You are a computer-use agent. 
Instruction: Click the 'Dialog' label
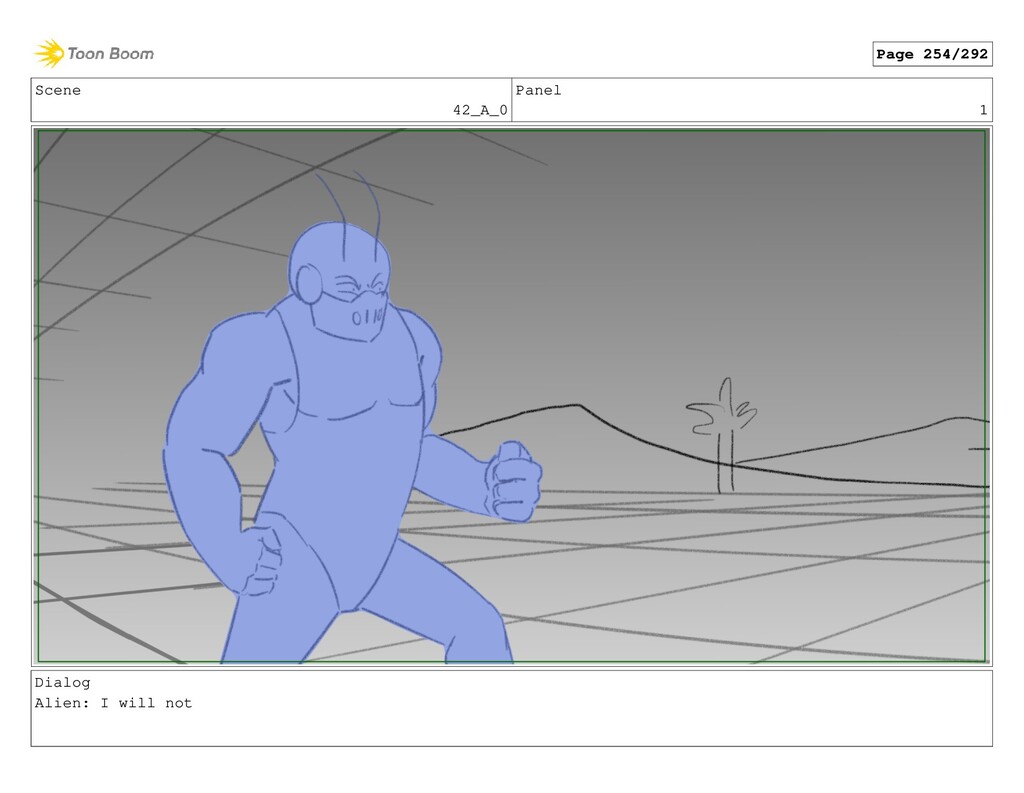pos(63,683)
